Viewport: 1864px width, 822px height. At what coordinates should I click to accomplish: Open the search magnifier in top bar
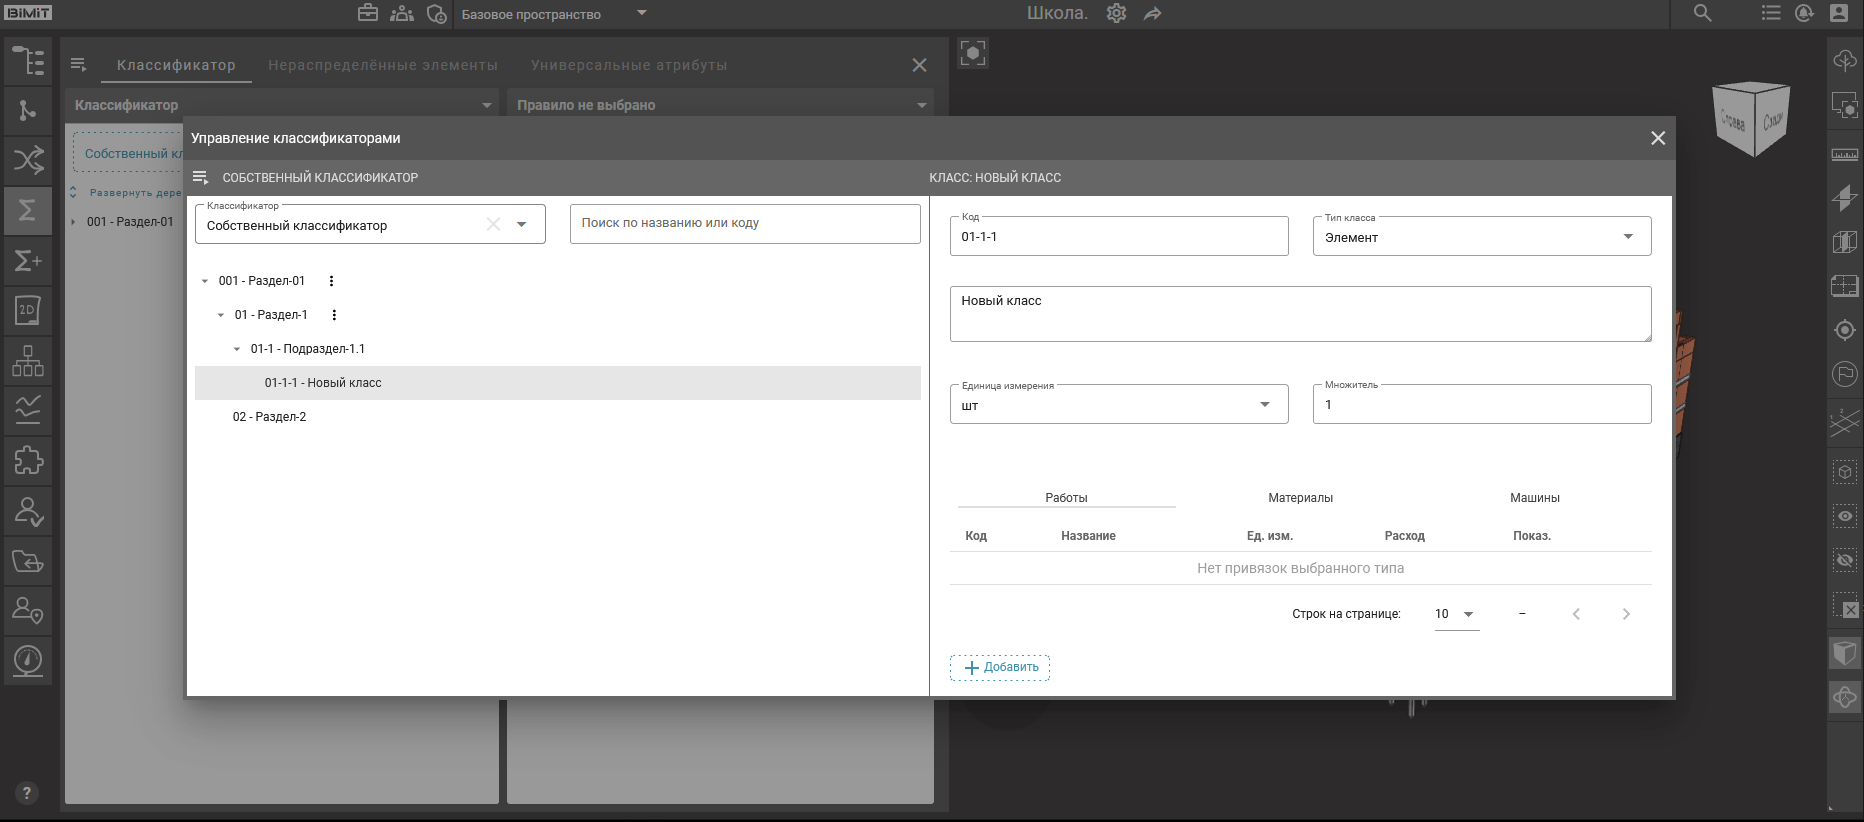coord(1702,14)
